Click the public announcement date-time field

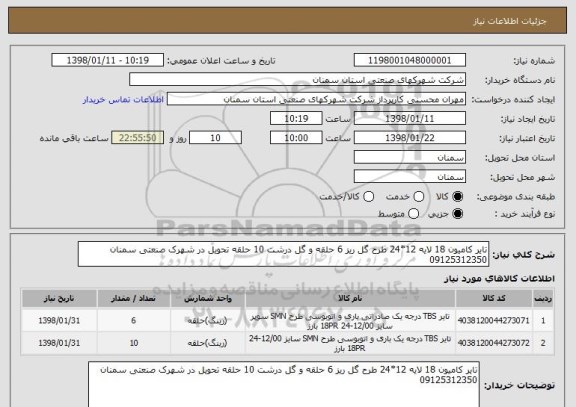[108, 60]
